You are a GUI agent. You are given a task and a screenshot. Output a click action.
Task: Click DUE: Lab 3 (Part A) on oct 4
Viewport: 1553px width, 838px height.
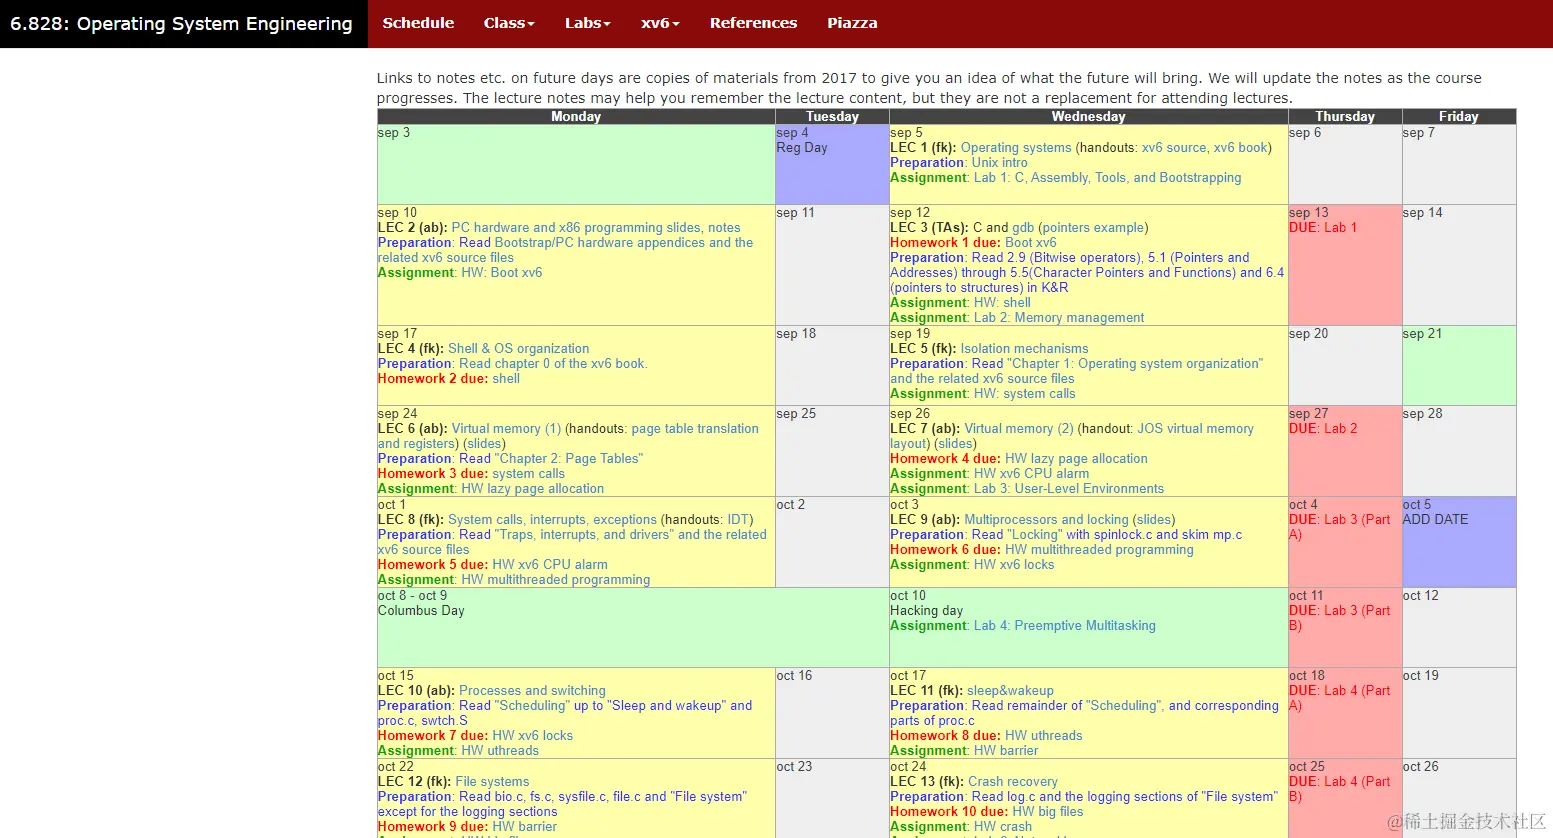pos(1339,527)
